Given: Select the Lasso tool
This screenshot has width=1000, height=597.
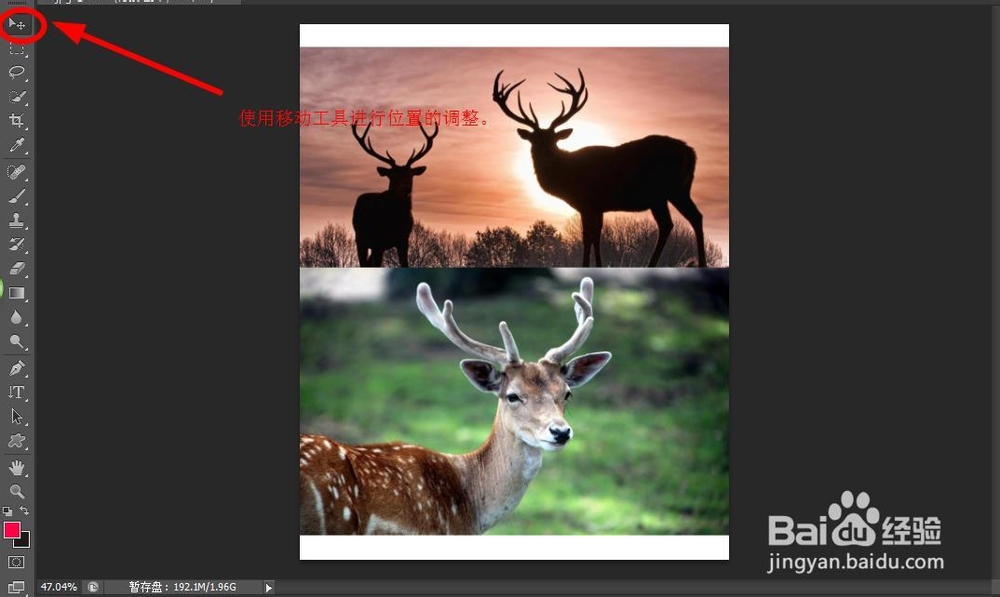Looking at the screenshot, I should (17, 72).
